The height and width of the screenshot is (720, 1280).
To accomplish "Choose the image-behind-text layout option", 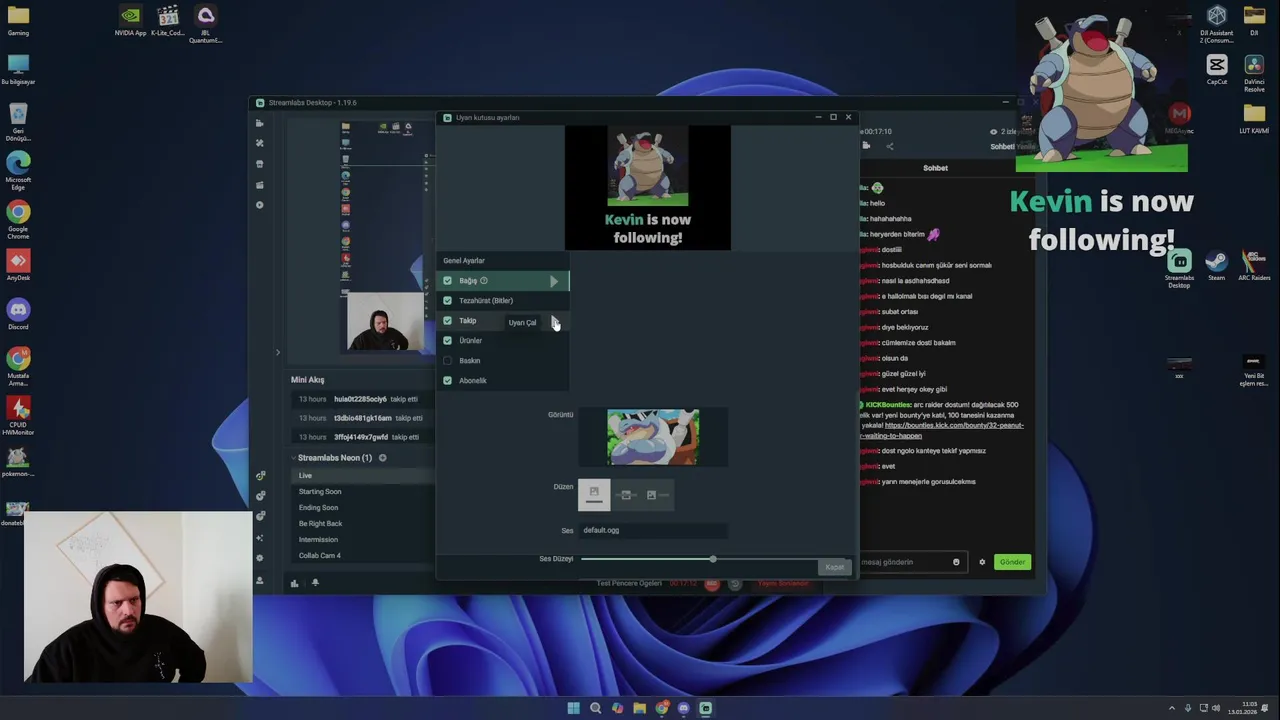I will [x=625, y=495].
